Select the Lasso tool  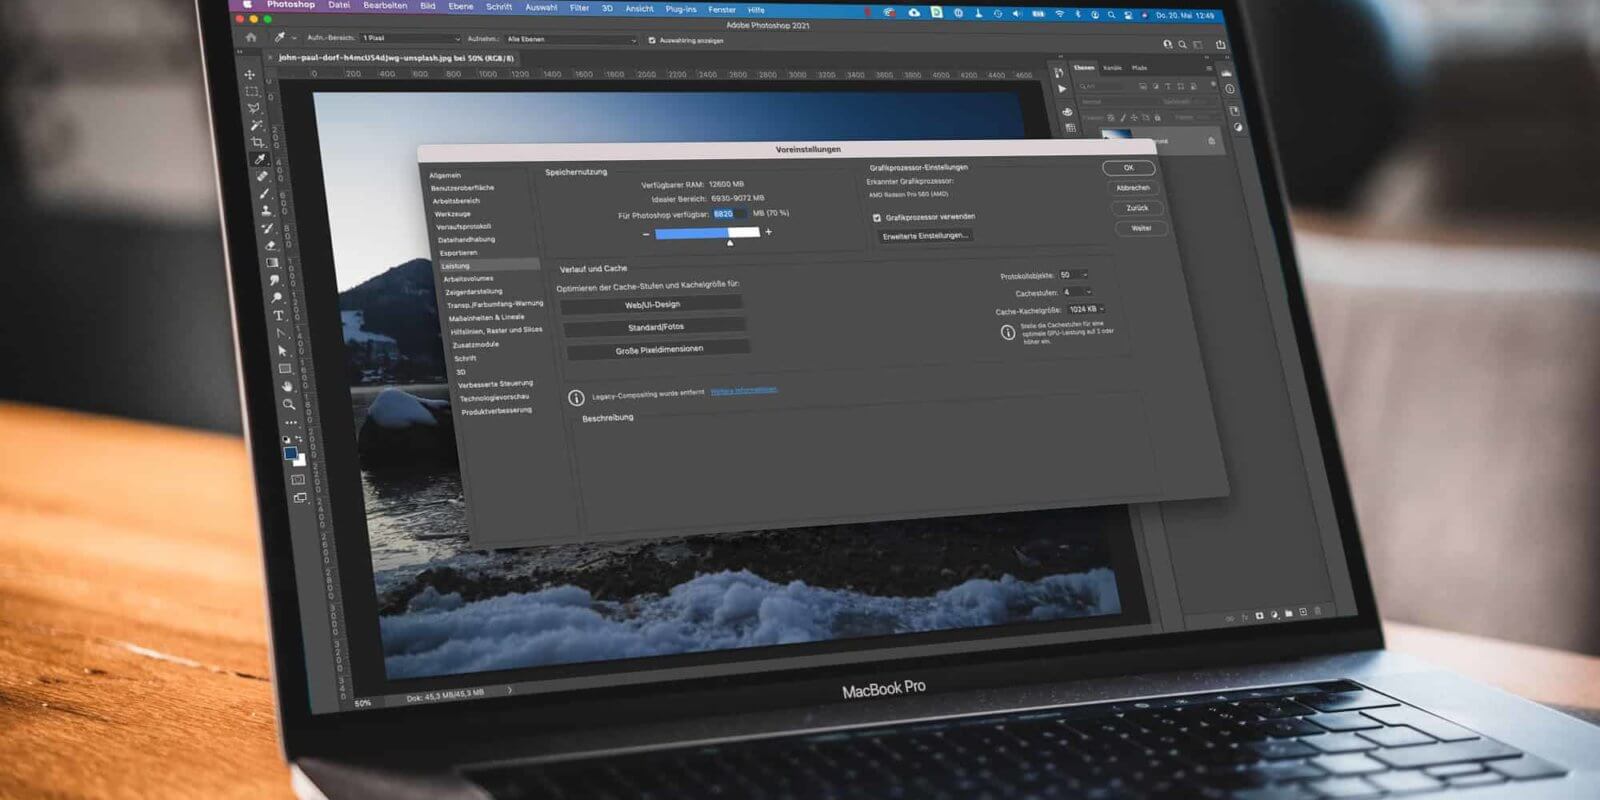click(x=253, y=108)
